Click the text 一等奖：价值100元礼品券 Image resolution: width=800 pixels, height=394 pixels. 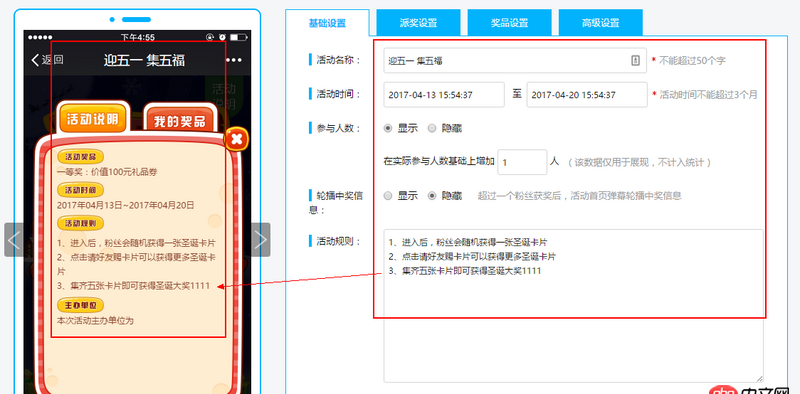pyautogui.click(x=107, y=173)
